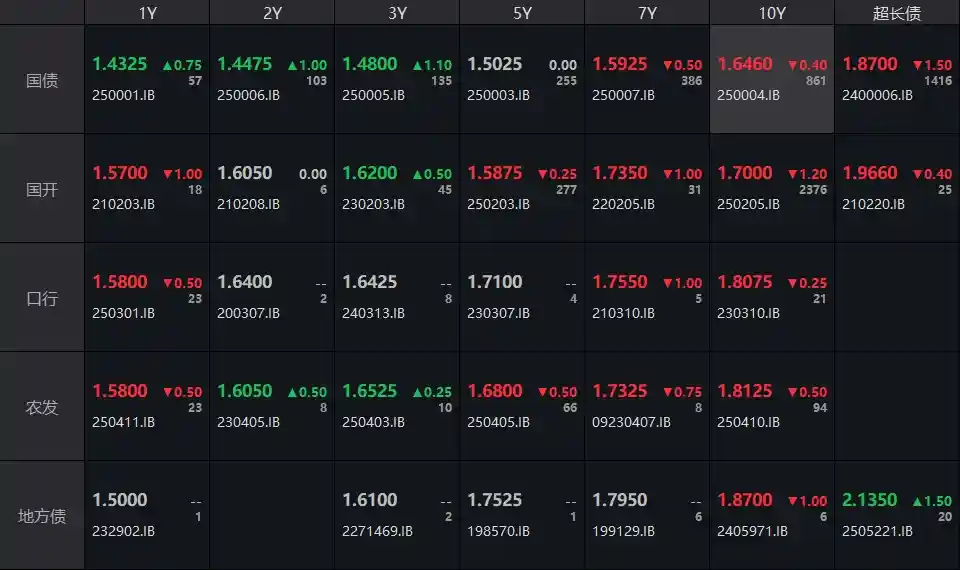Select the 1Y maturity column header
This screenshot has height=570, width=960.
click(x=147, y=13)
